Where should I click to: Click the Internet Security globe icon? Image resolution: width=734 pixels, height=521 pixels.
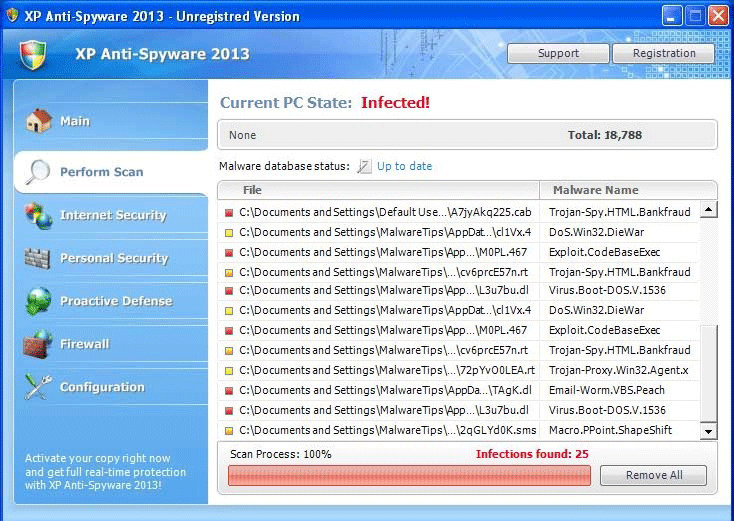point(38,215)
